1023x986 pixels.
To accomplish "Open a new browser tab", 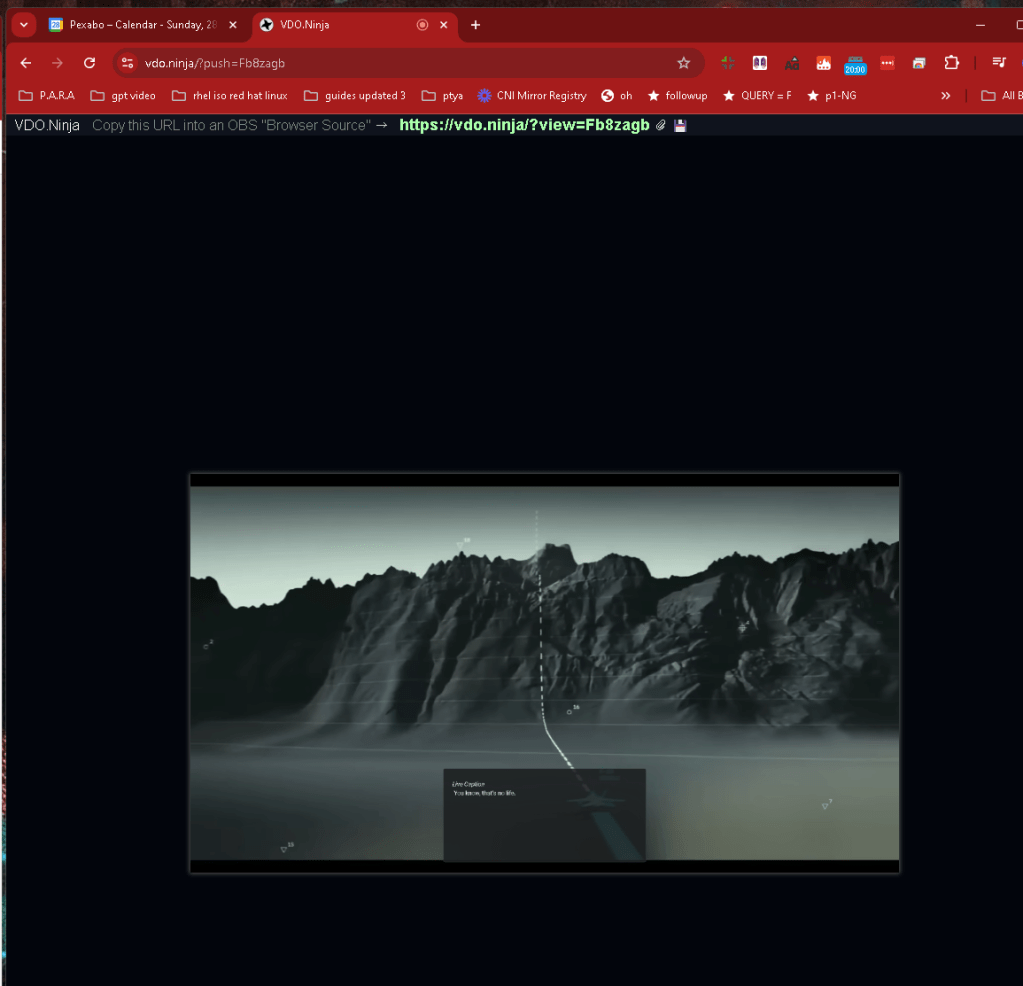I will [476, 25].
